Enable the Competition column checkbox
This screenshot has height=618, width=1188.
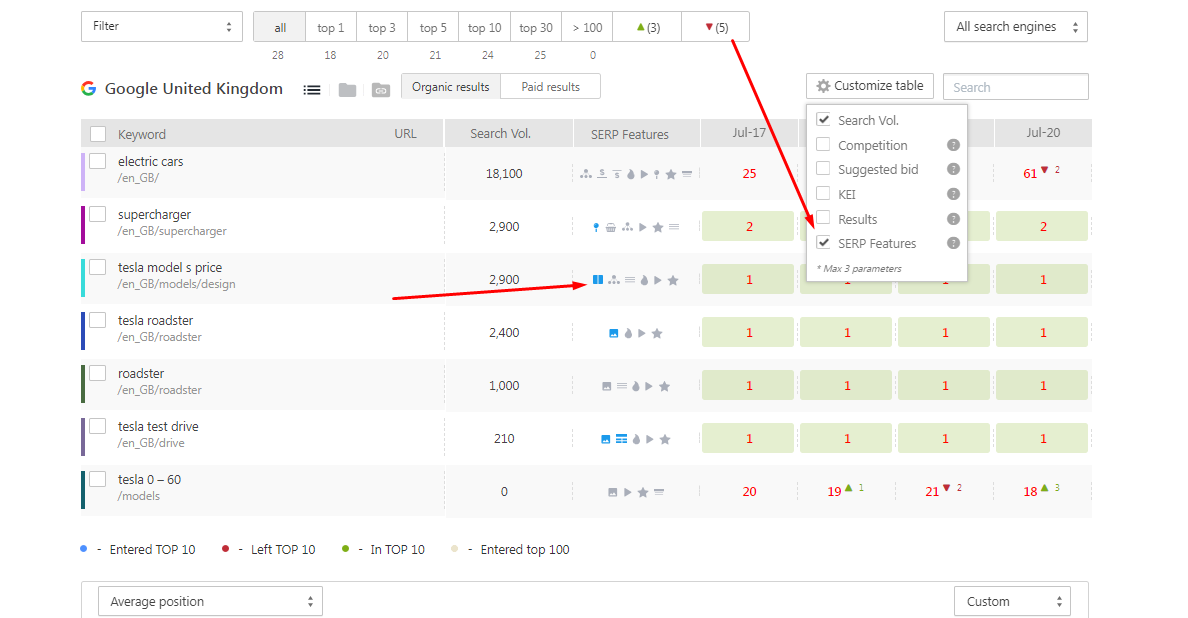pos(823,144)
